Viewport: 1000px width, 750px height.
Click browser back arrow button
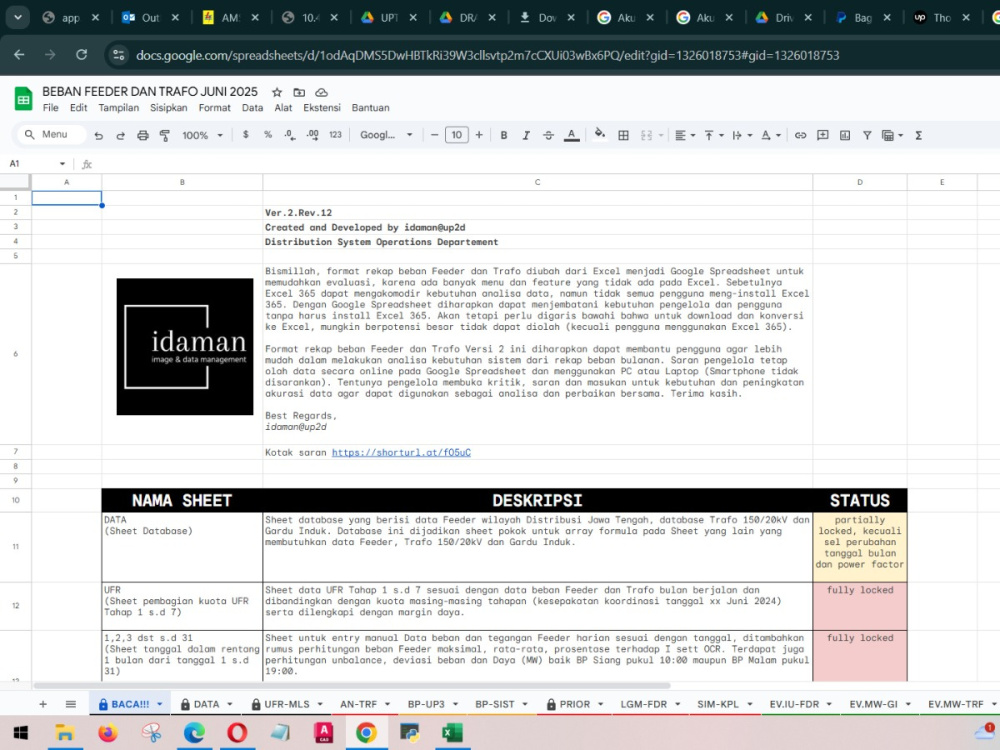(19, 55)
